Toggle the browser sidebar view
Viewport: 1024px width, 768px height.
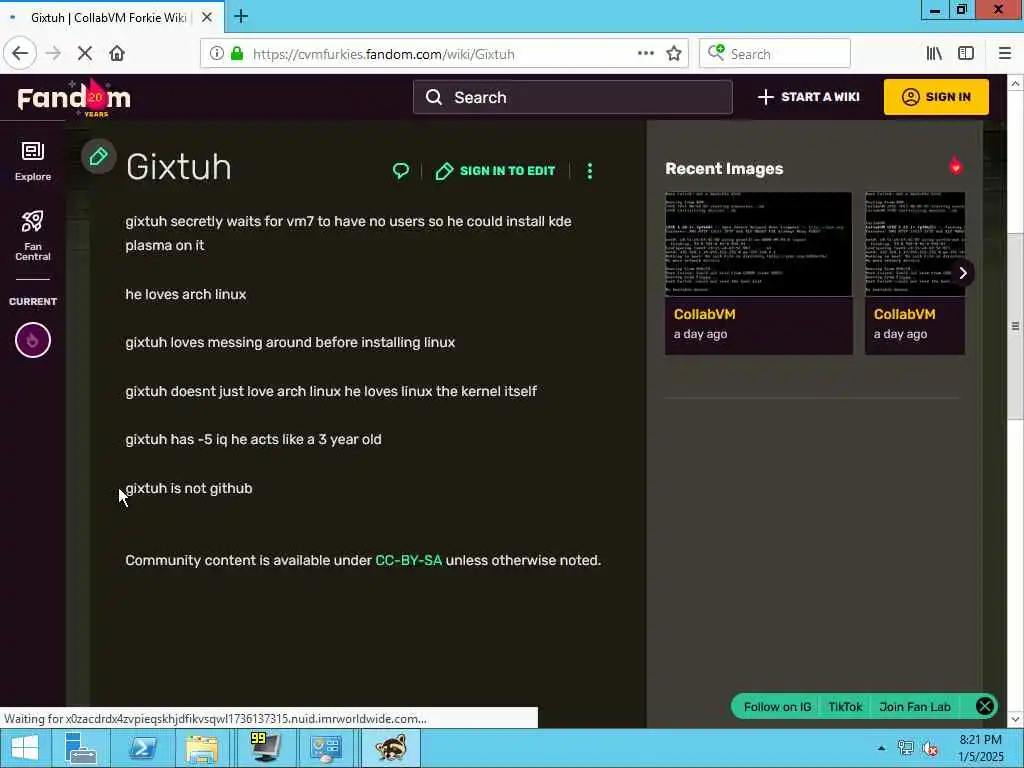click(966, 54)
